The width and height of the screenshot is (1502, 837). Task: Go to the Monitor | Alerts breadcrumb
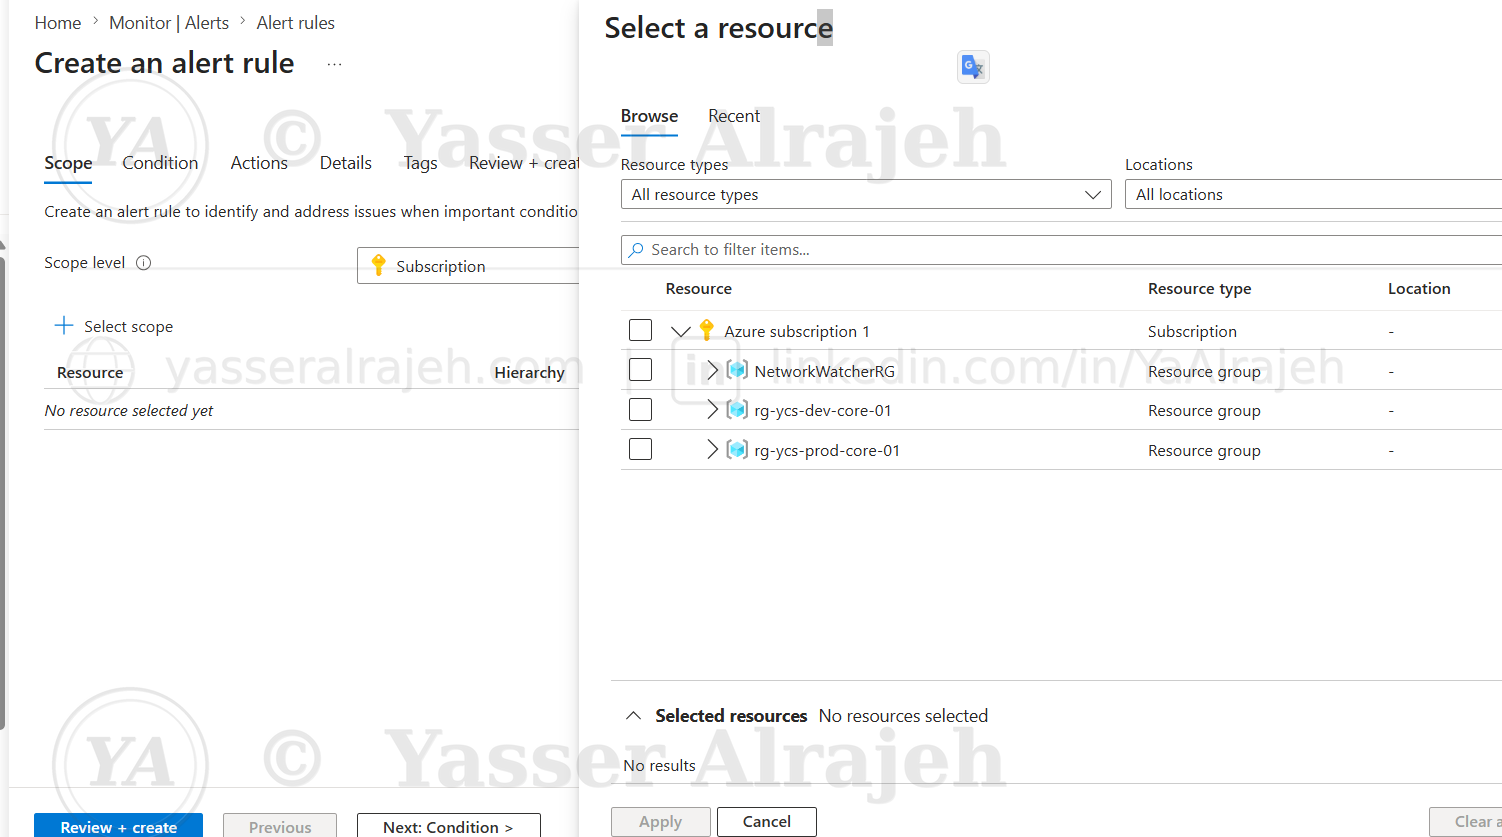169,23
